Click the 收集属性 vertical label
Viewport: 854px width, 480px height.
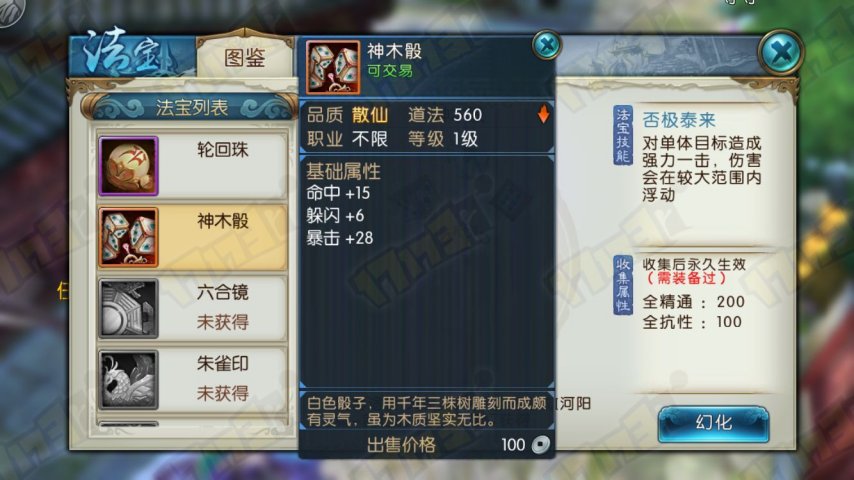[623, 284]
